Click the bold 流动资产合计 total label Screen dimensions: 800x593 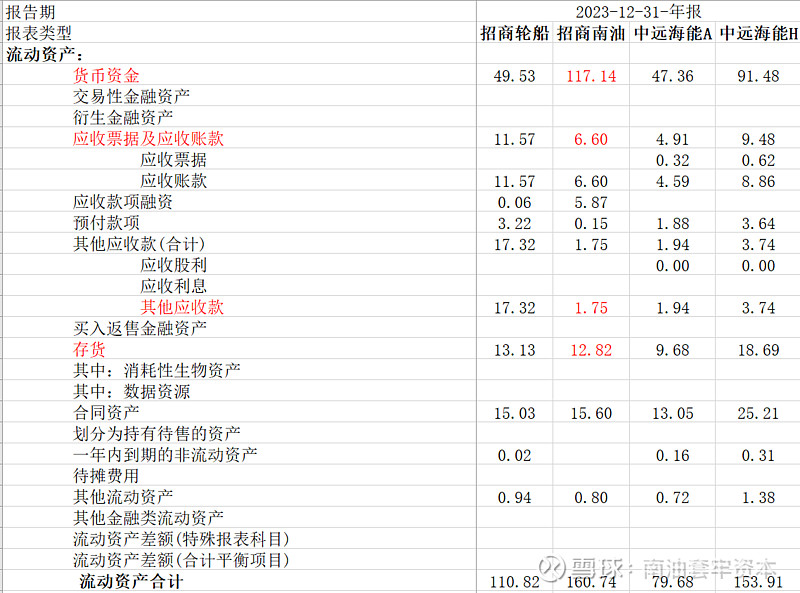pos(131,581)
